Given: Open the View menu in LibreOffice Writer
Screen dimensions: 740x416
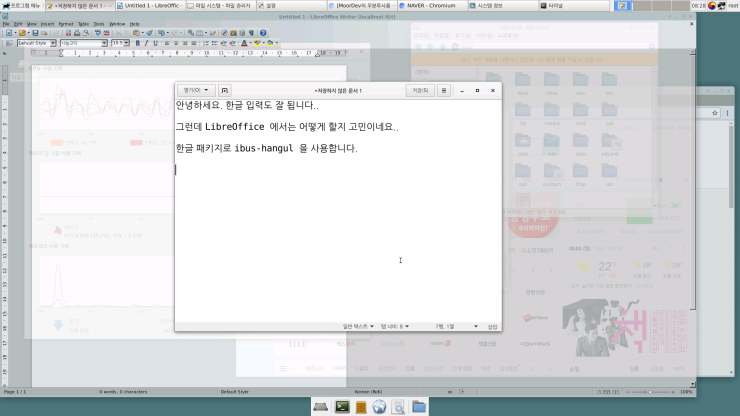Looking at the screenshot, I should point(32,24).
